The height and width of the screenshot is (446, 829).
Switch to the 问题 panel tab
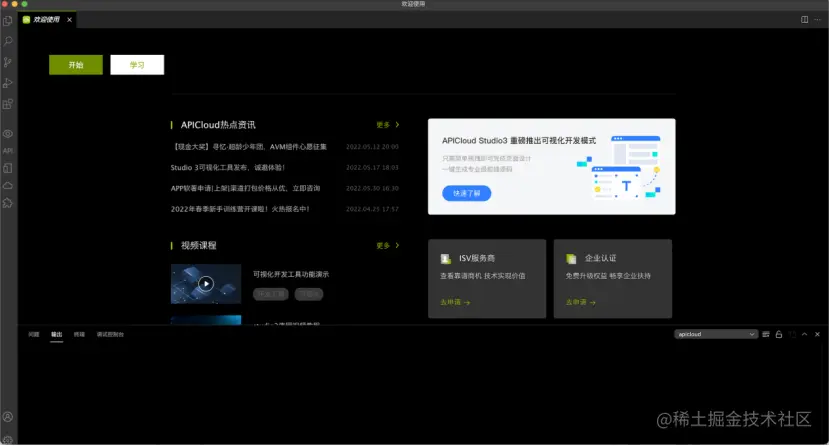tap(34, 334)
